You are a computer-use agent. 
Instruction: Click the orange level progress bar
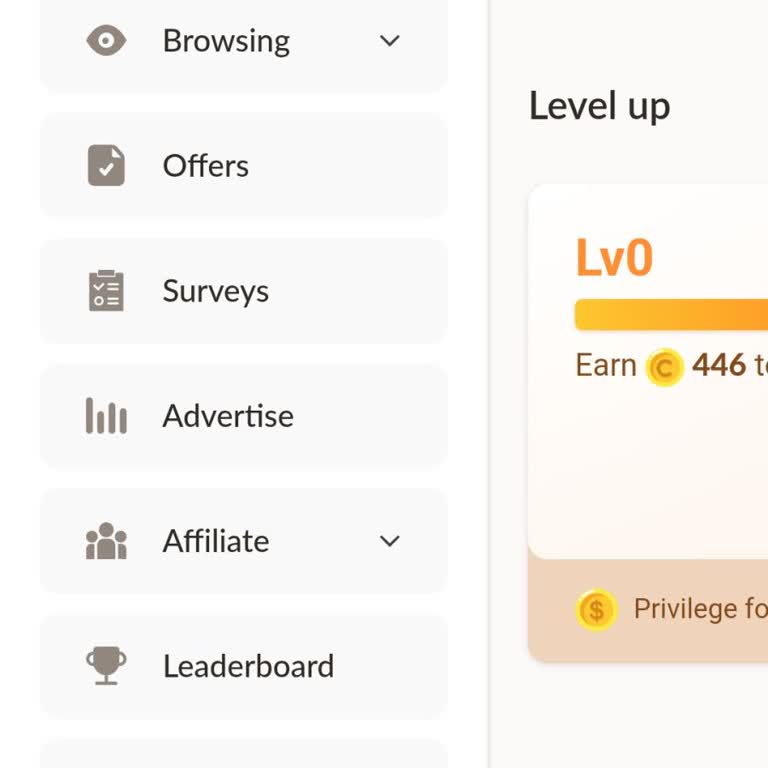[x=670, y=315]
